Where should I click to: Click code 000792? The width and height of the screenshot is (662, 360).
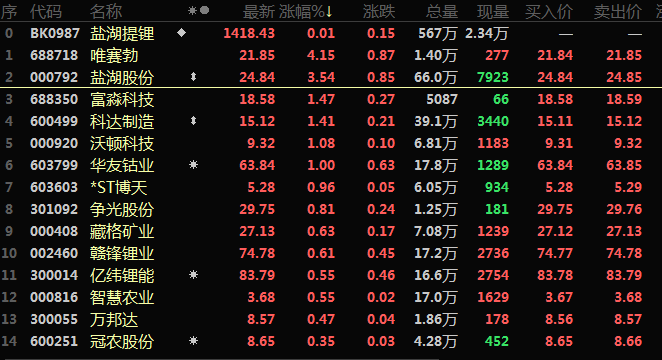54,77
